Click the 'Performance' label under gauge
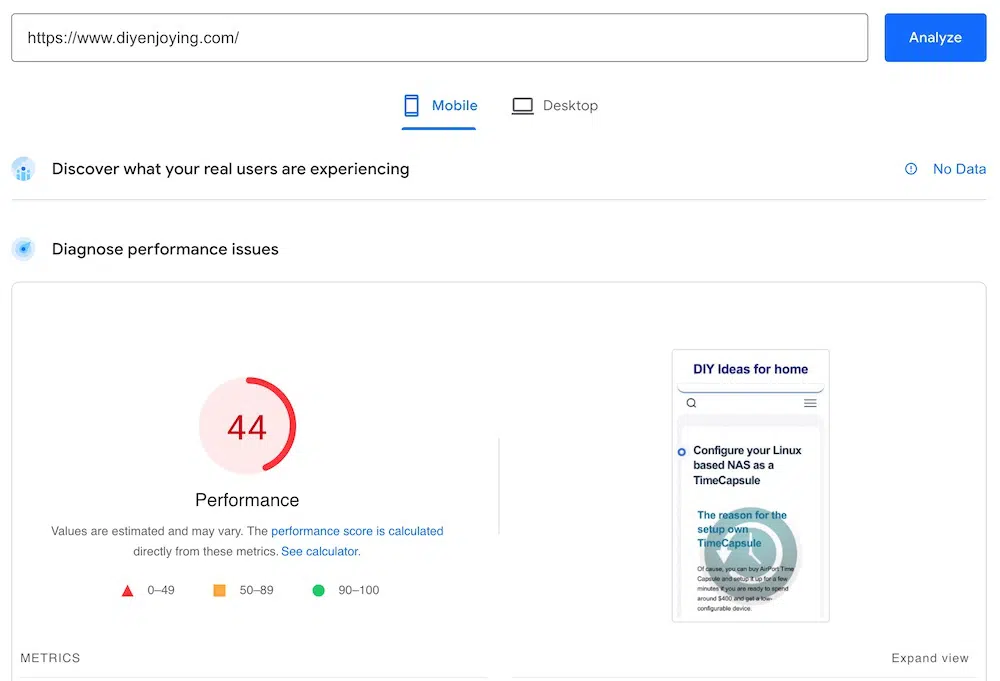The height and width of the screenshot is (681, 1000). coord(247,500)
